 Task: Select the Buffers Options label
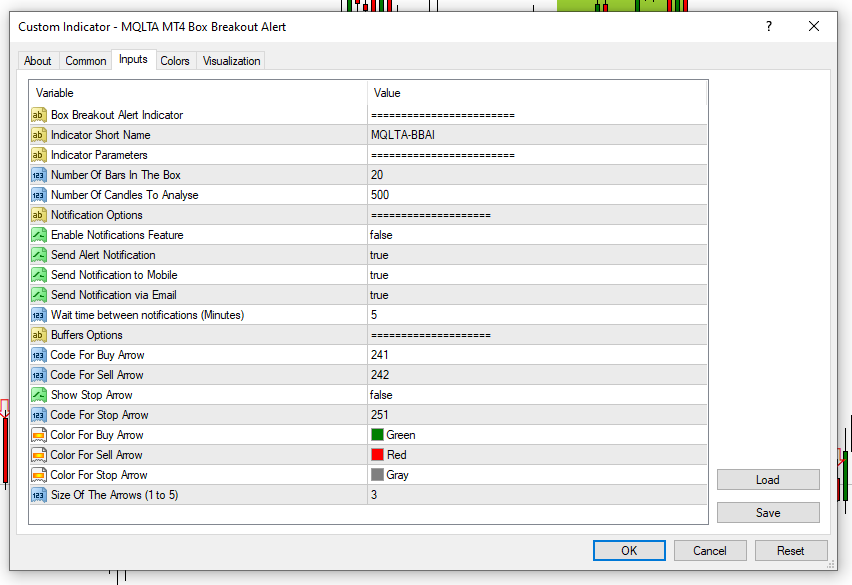pyautogui.click(x=86, y=335)
